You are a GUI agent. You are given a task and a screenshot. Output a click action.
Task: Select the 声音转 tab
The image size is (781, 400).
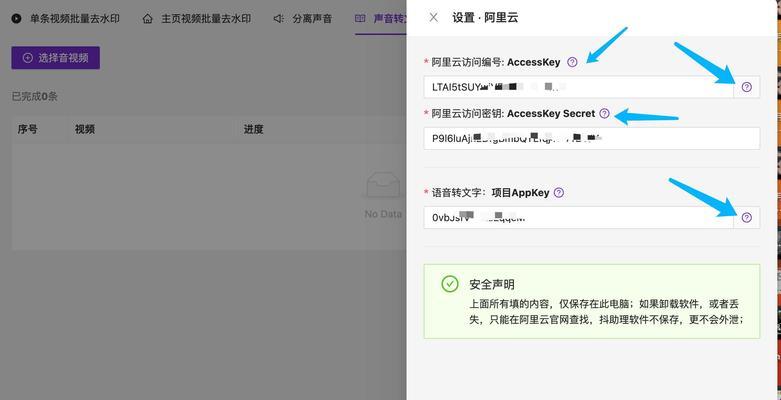click(x=381, y=19)
